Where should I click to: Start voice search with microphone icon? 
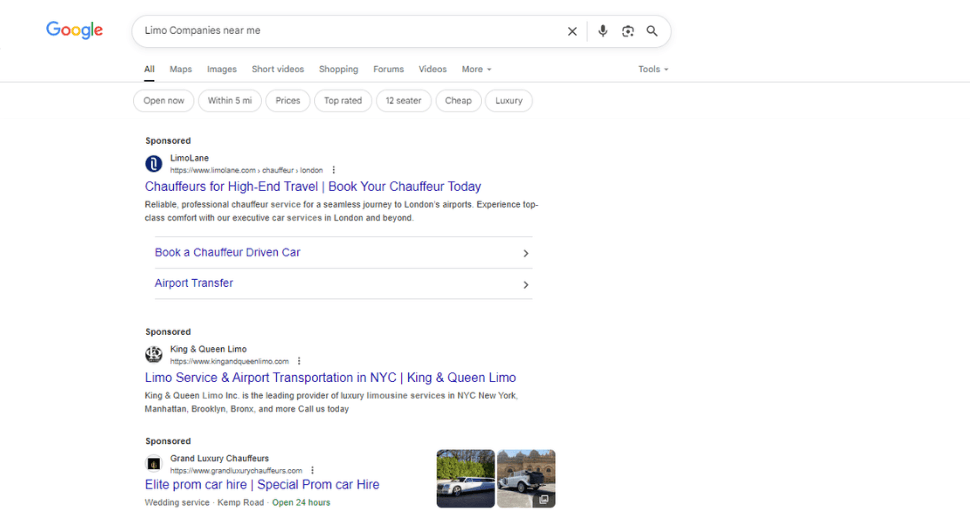point(603,31)
